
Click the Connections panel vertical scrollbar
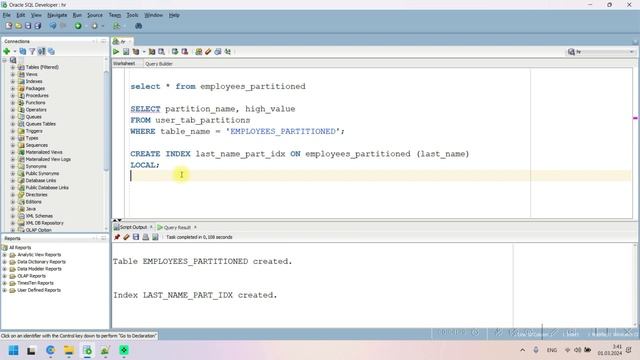[107, 120]
